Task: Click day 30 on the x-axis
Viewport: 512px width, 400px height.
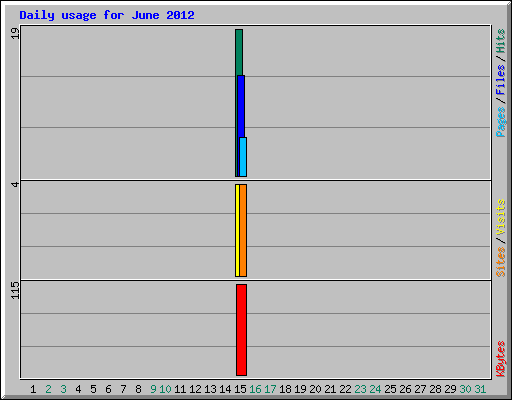Action: click(465, 389)
